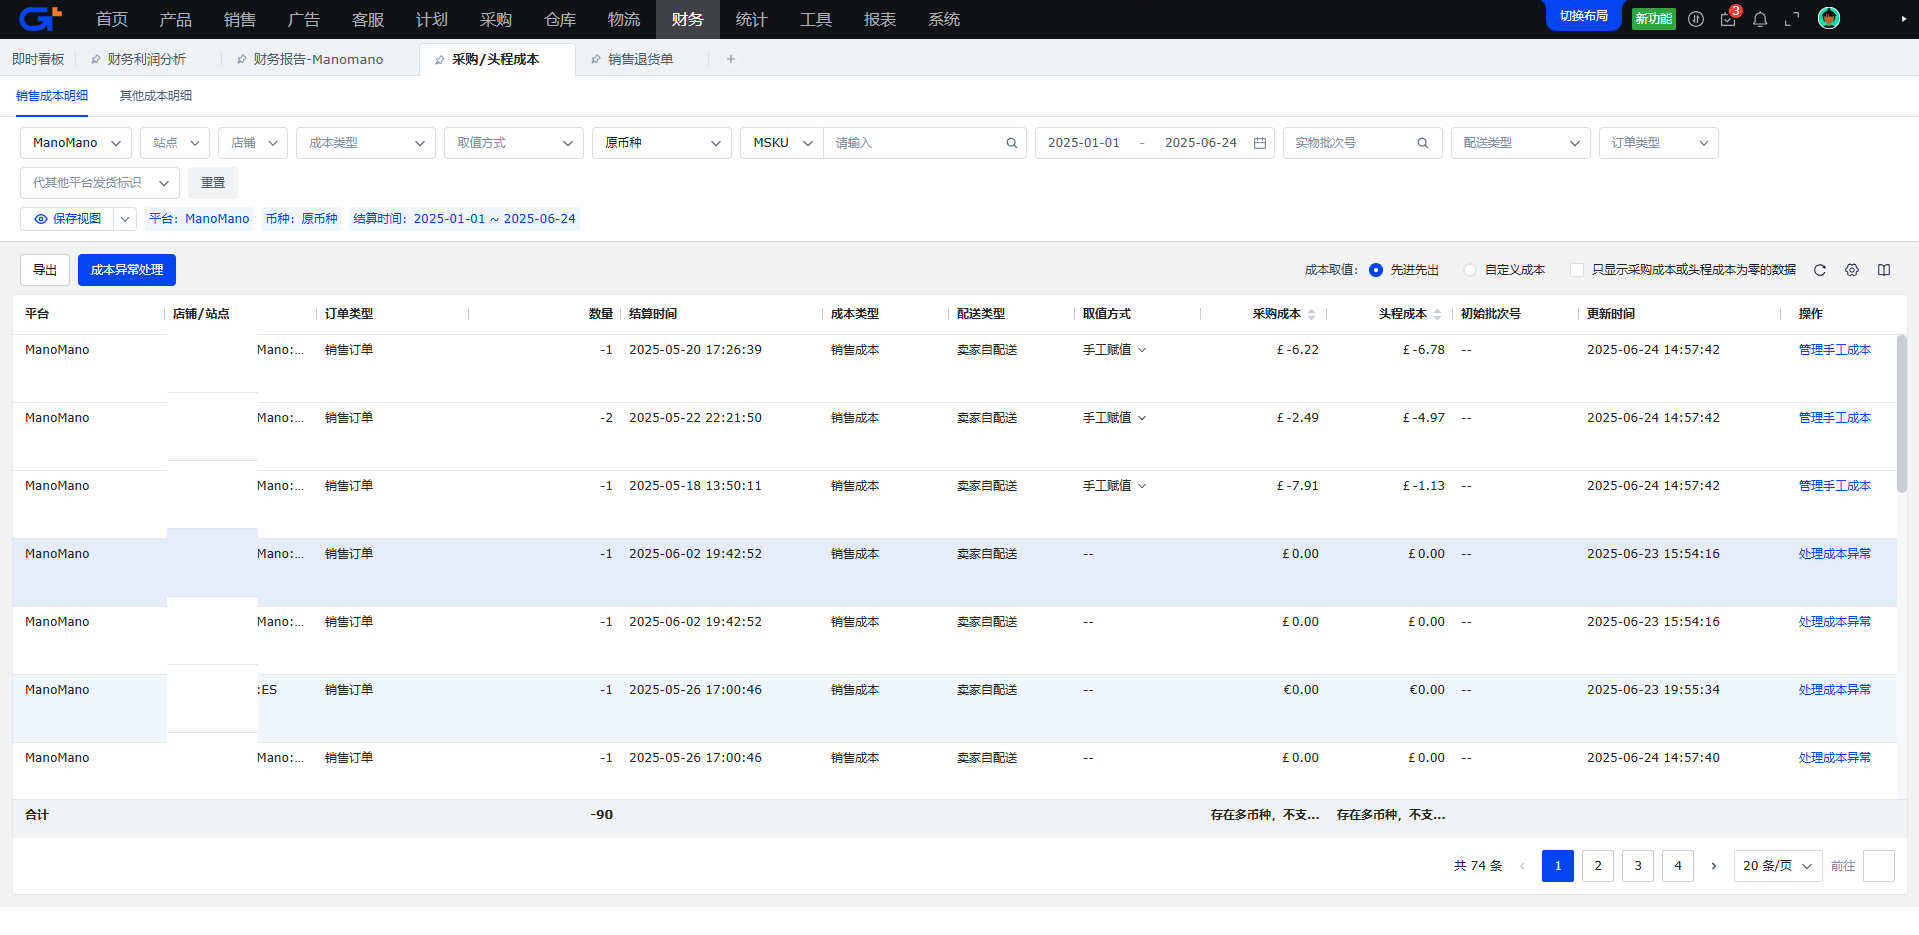Viewport: 1919px width, 935px height.
Task: Select 自定义成本 radio option
Action: 1470,270
